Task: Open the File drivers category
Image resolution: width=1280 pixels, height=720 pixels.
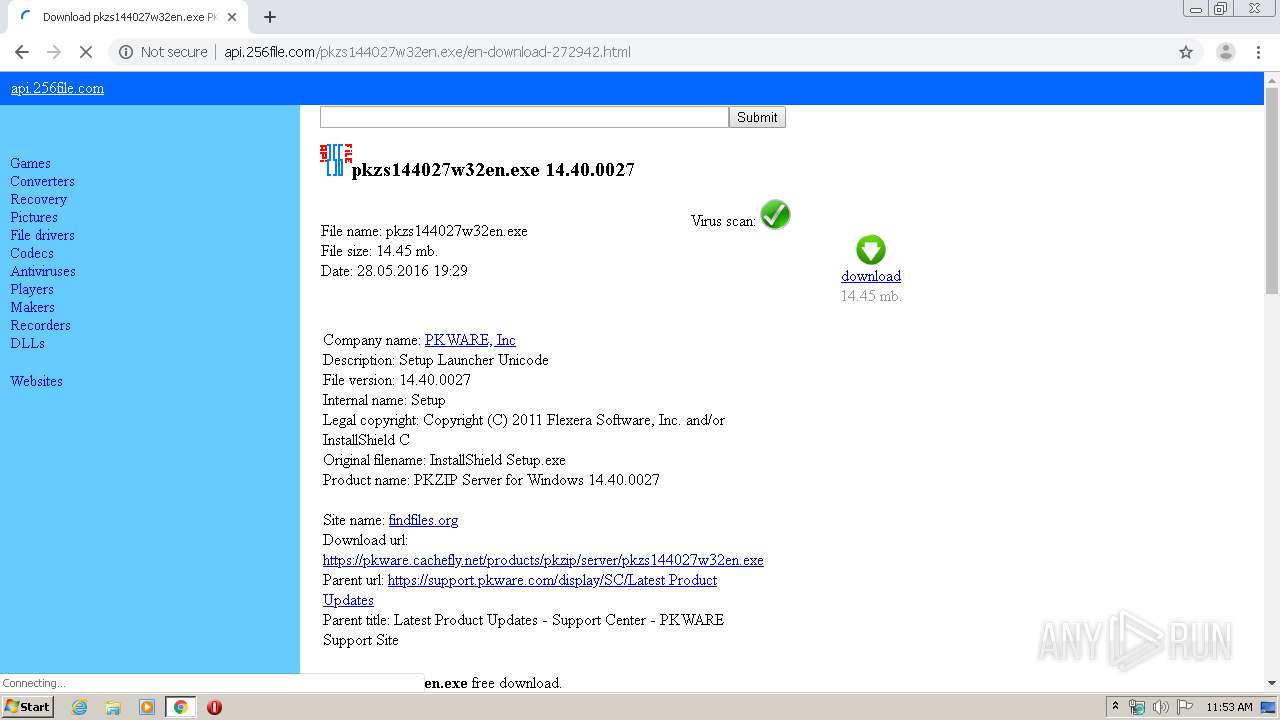Action: pyautogui.click(x=42, y=235)
